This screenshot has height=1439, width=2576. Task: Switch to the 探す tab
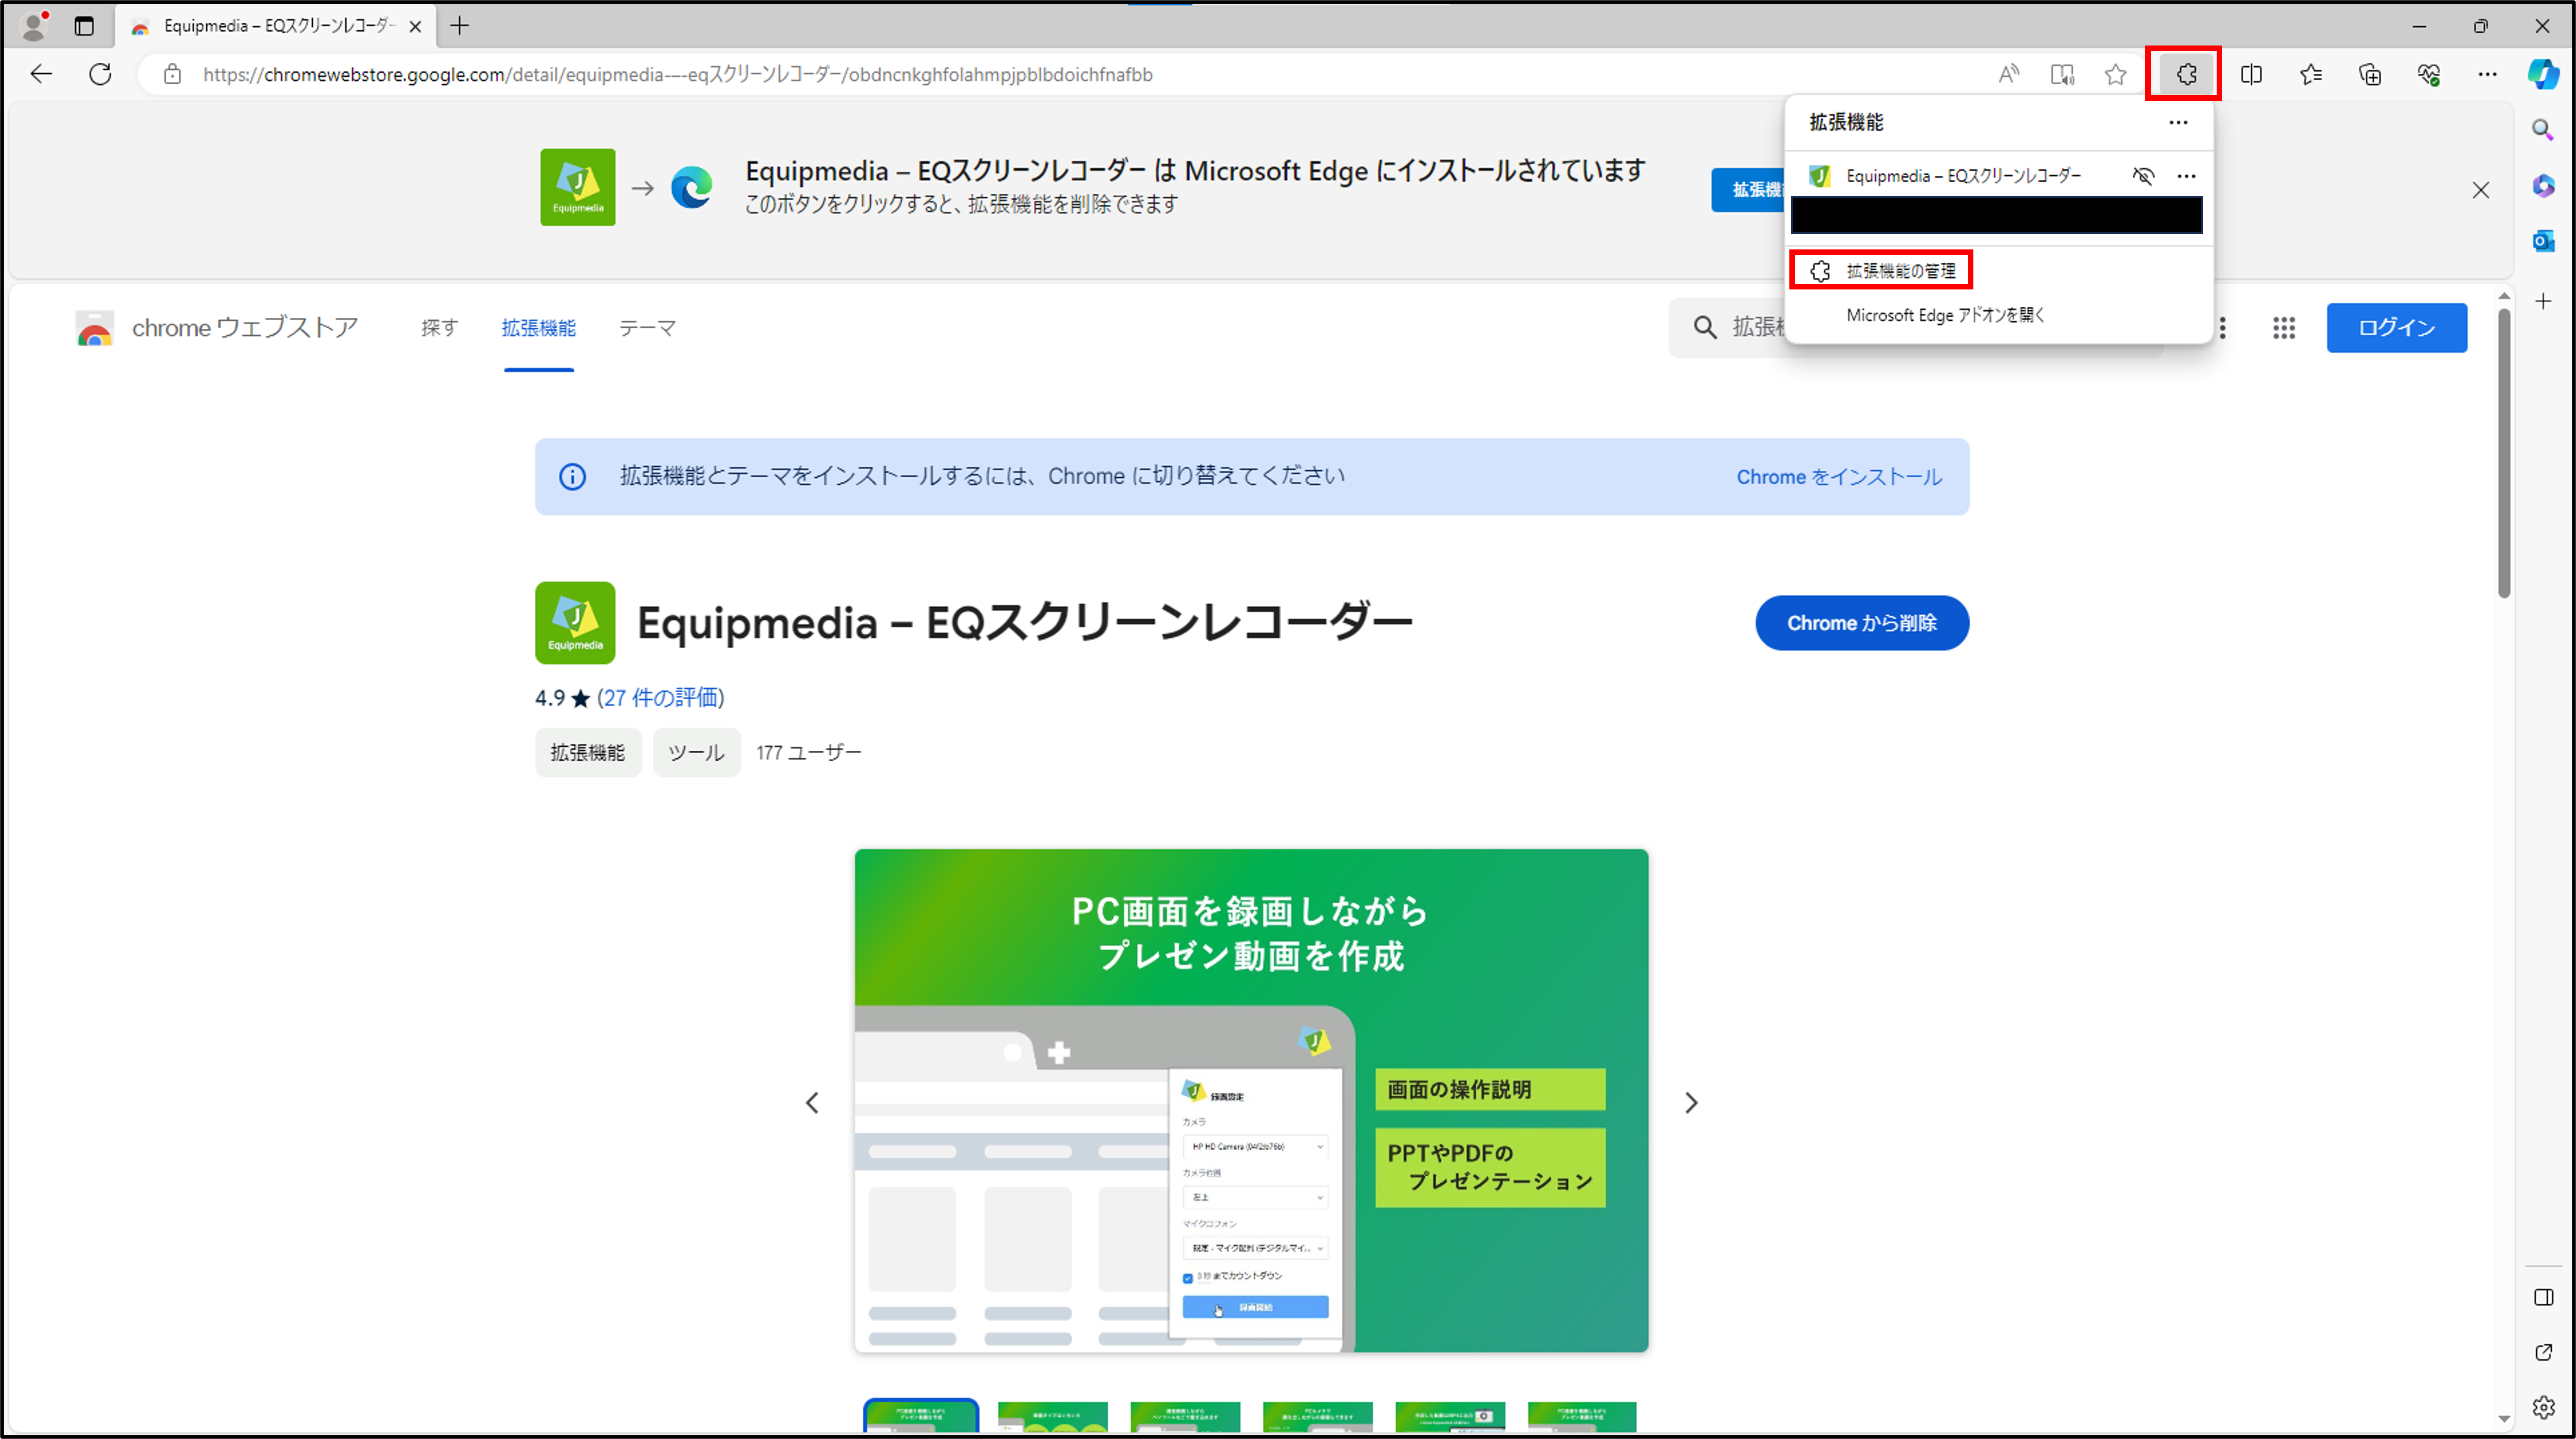click(x=439, y=328)
